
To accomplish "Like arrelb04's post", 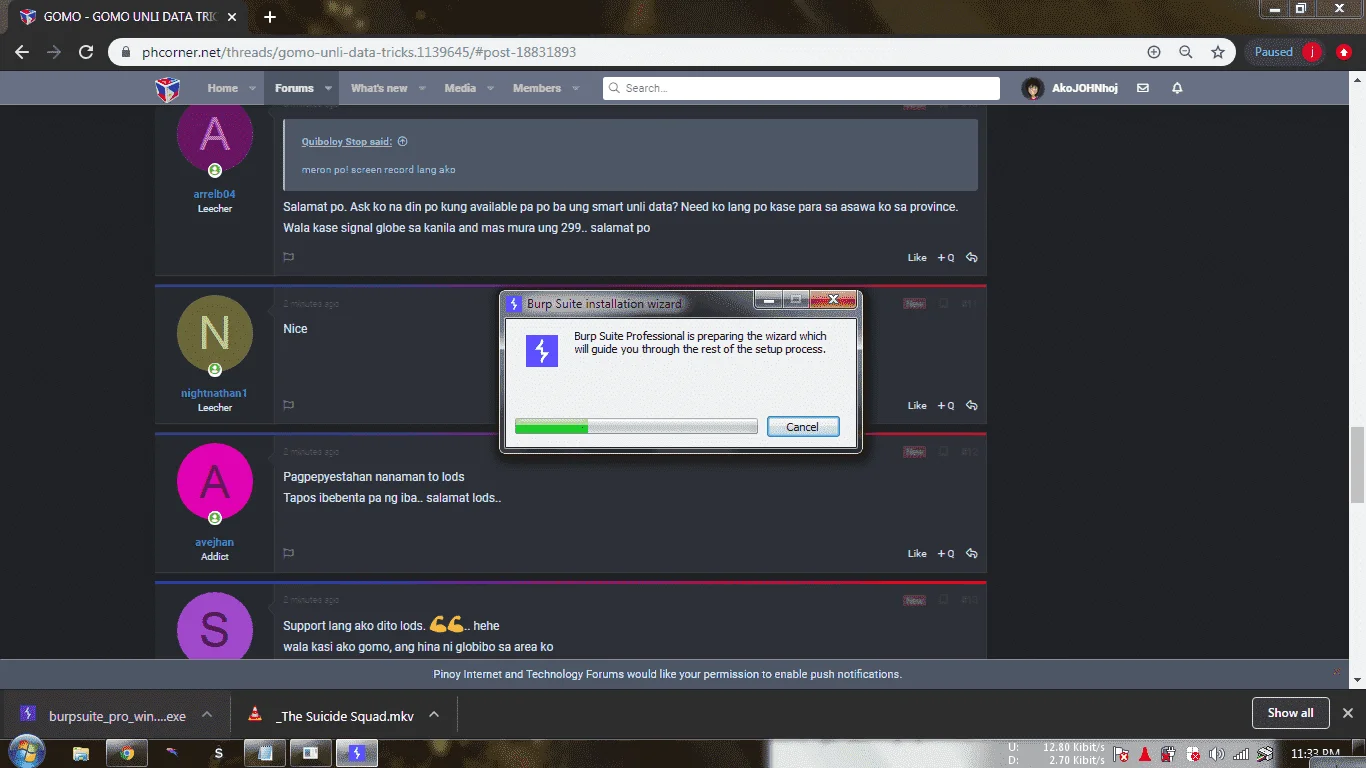I will click(x=917, y=258).
